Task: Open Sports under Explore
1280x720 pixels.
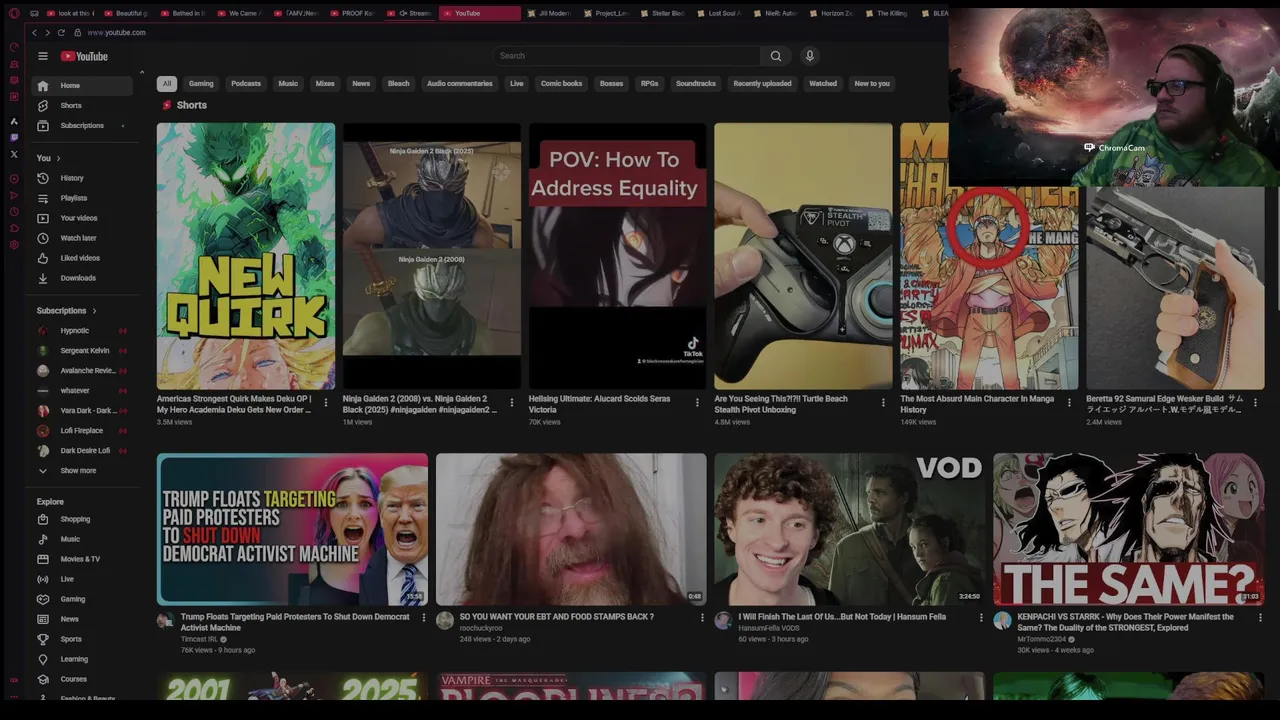Action: pyautogui.click(x=82, y=639)
